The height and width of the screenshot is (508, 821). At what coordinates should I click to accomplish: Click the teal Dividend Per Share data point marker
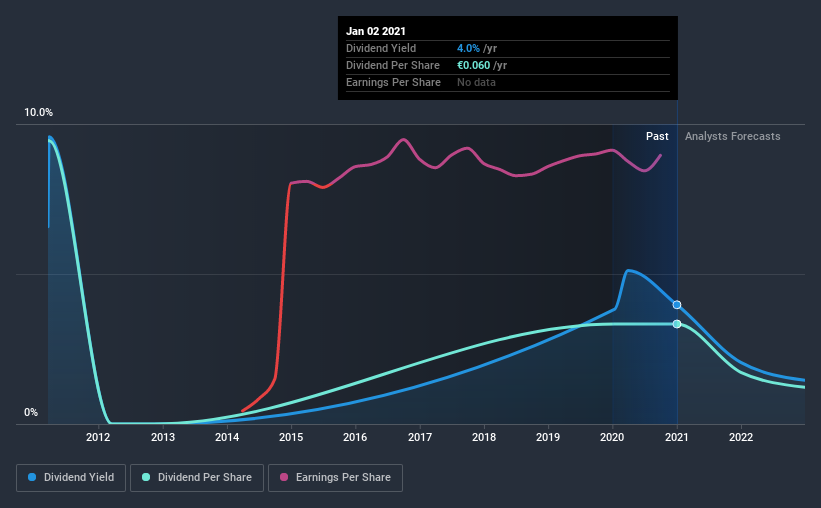click(x=677, y=324)
